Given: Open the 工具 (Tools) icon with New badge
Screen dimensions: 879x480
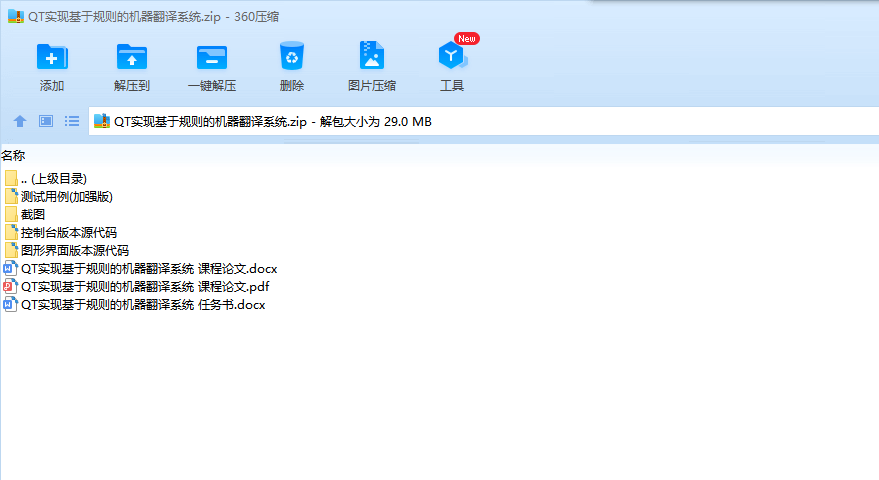Looking at the screenshot, I should [x=453, y=56].
